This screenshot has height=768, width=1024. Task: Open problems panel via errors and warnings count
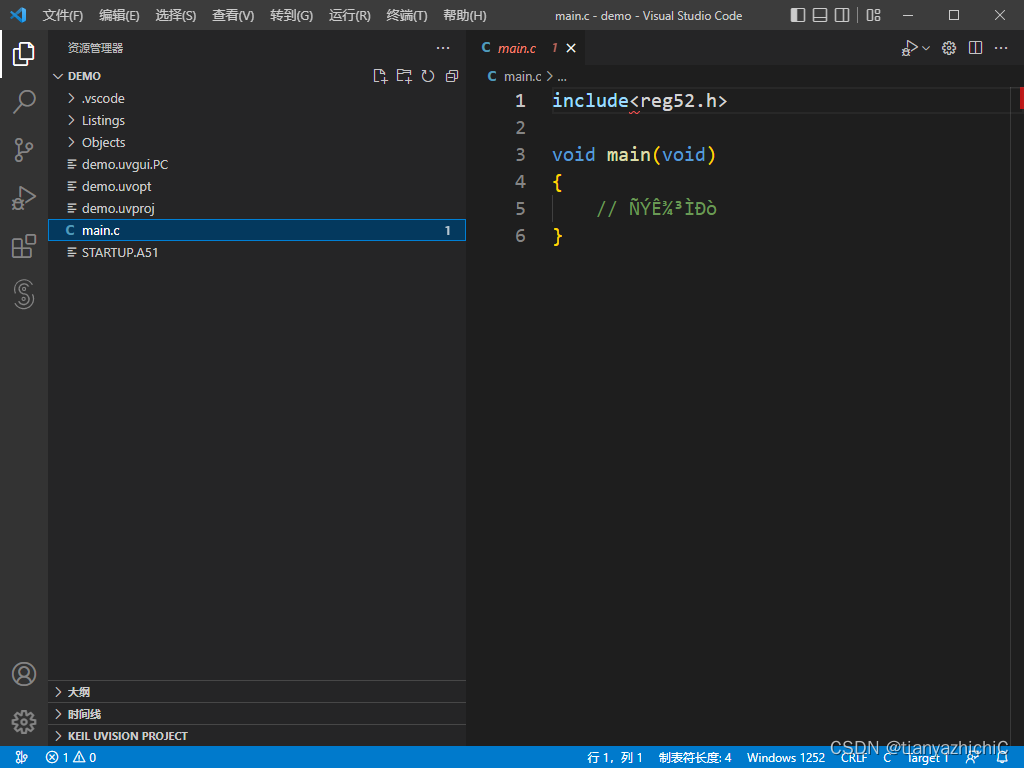click(x=71, y=757)
